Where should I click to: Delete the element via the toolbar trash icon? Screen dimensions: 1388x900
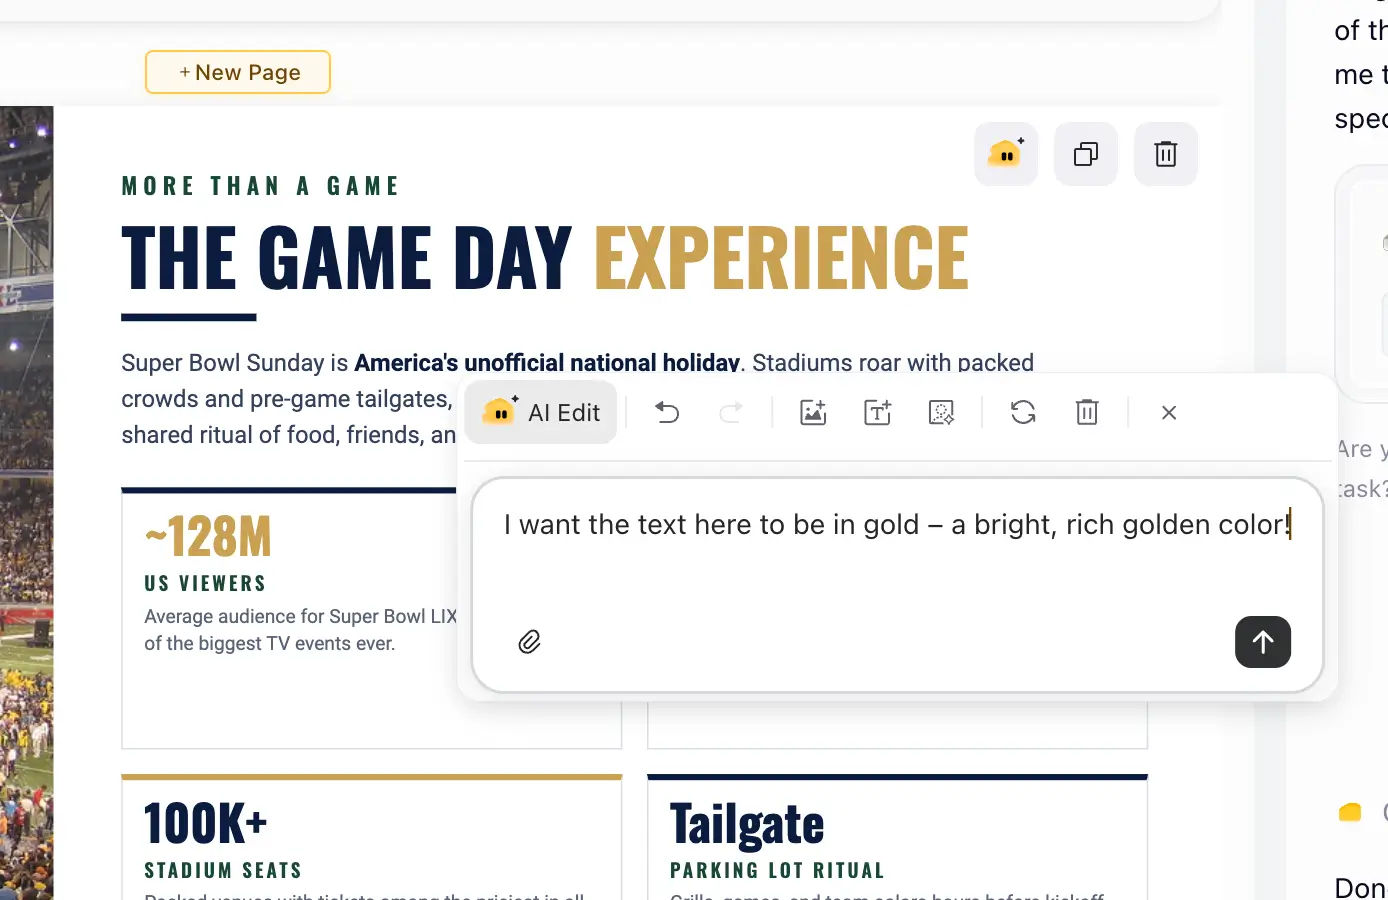point(1087,412)
